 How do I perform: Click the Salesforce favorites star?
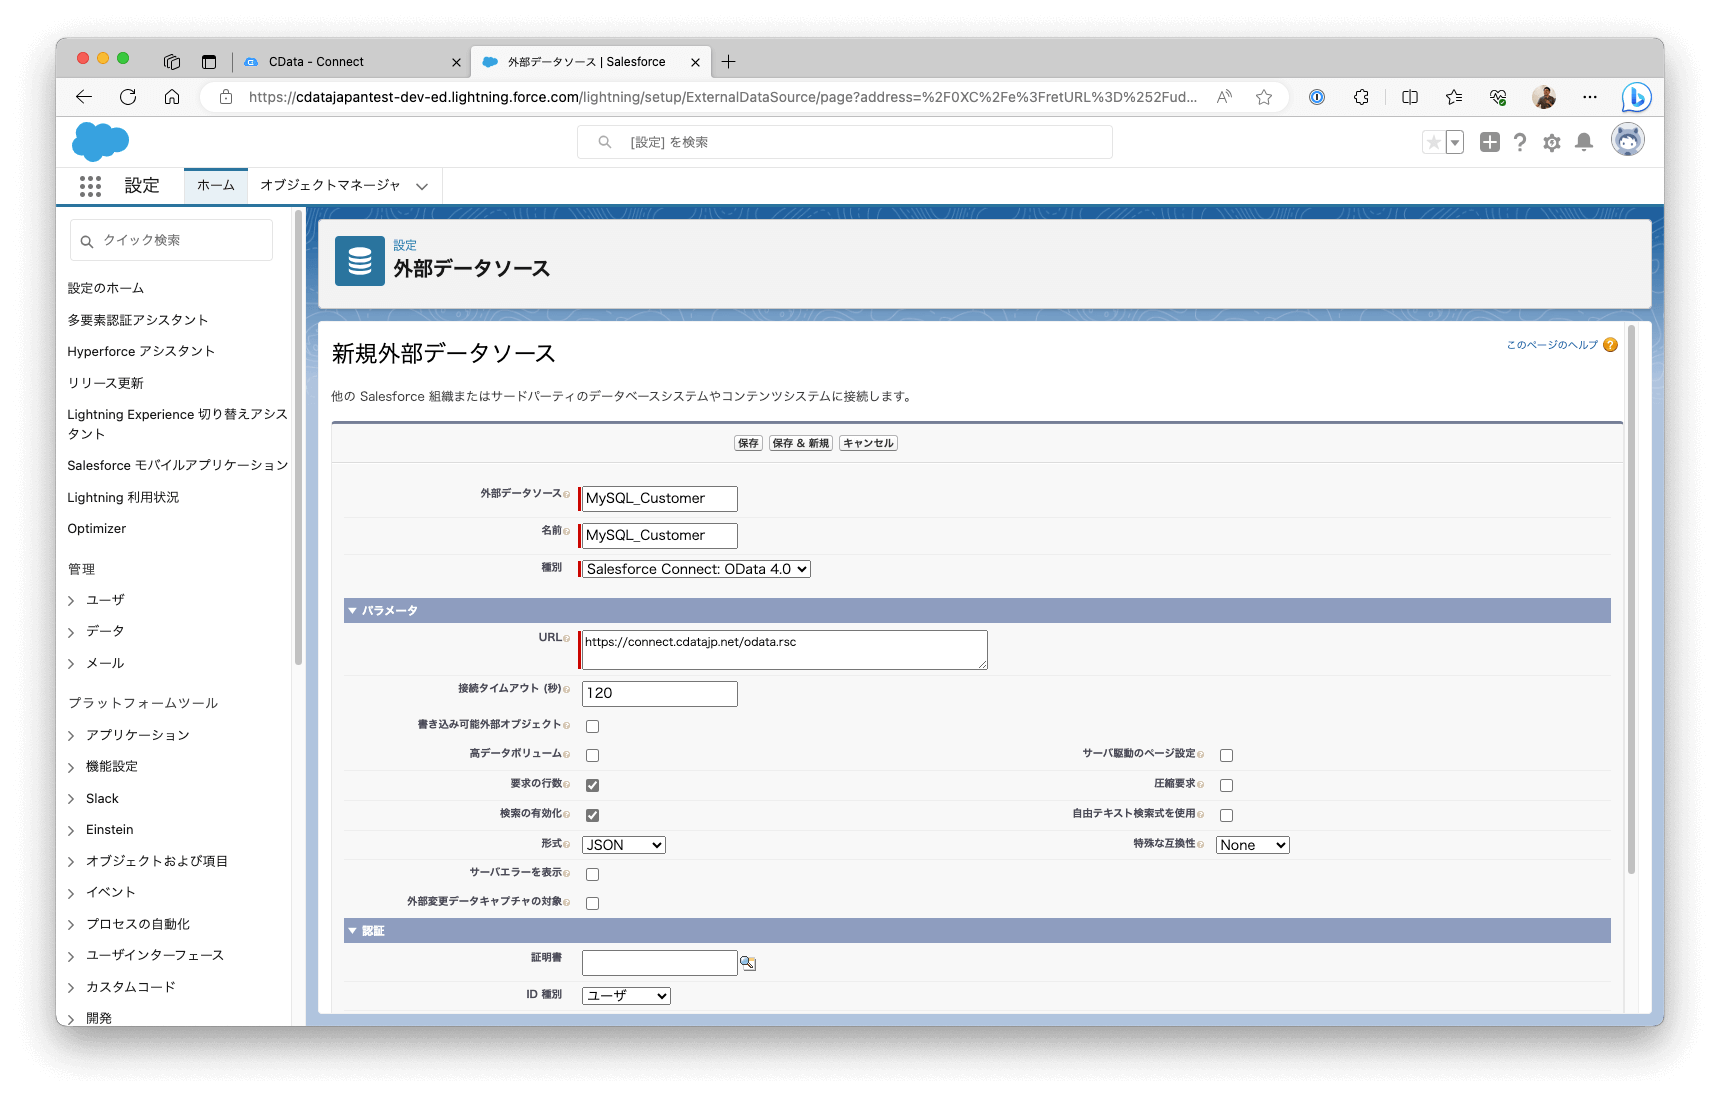point(1433,142)
